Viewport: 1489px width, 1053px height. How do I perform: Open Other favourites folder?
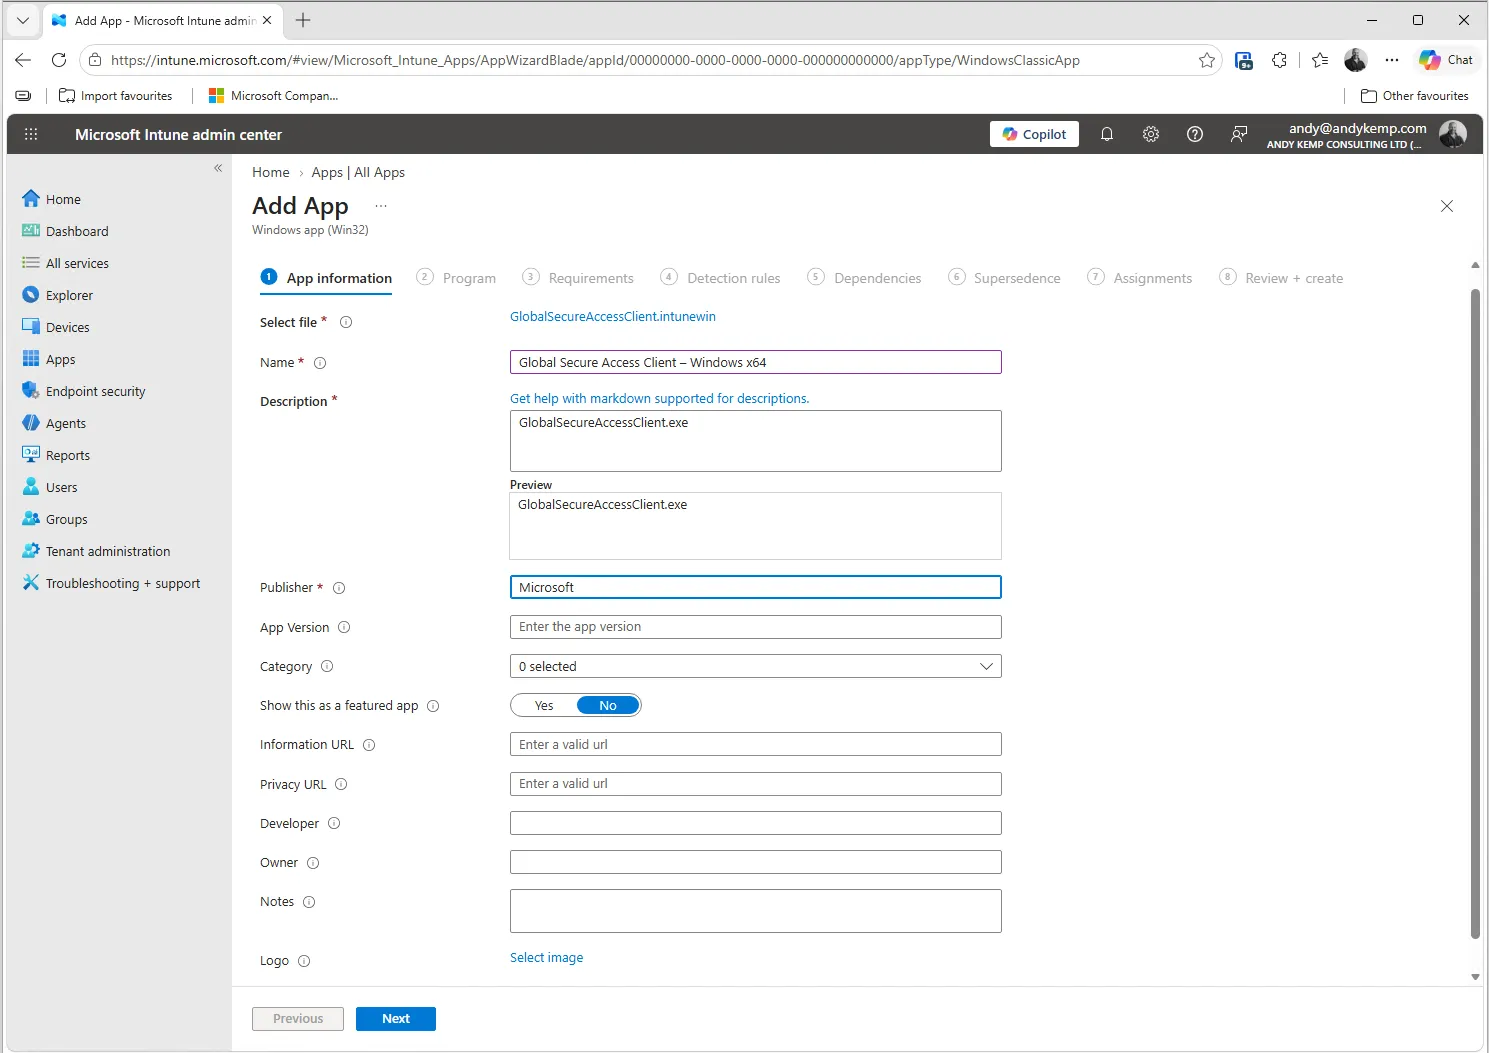pos(1415,96)
